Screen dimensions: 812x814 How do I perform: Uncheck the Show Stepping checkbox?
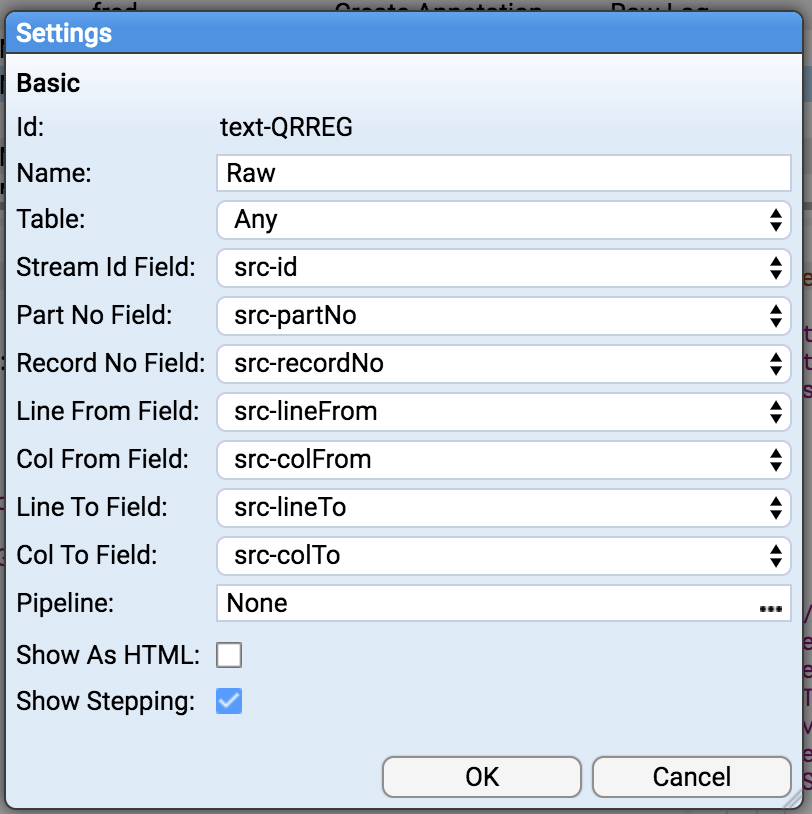pos(229,702)
